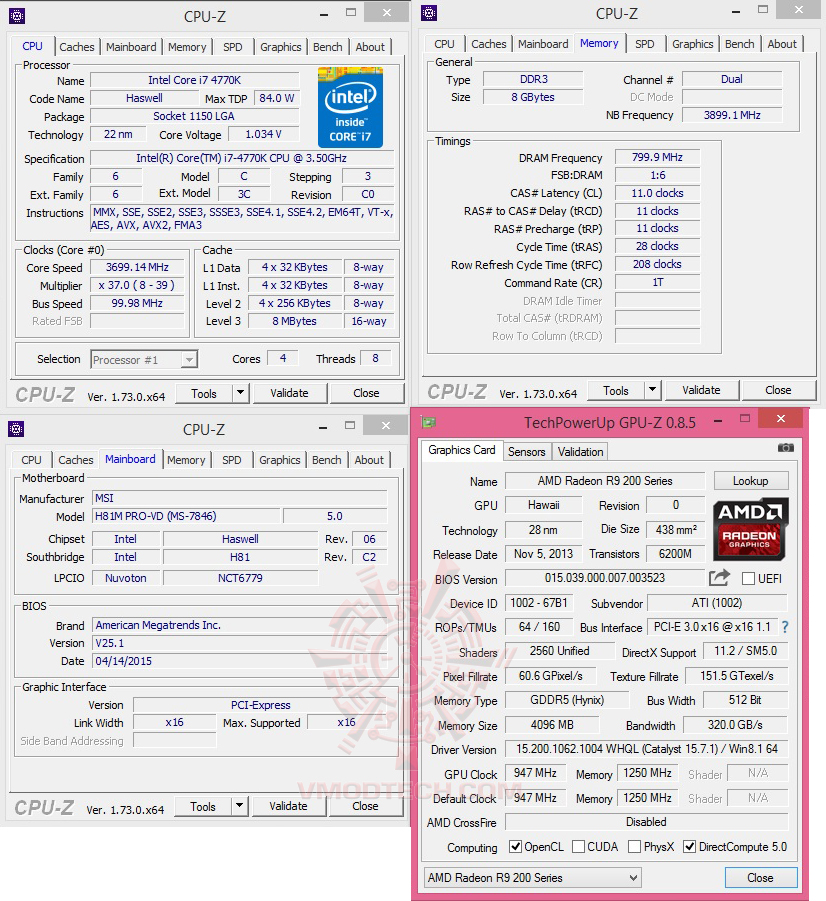Open the Validation tab in GPU-Z
826x901 pixels.
point(581,452)
